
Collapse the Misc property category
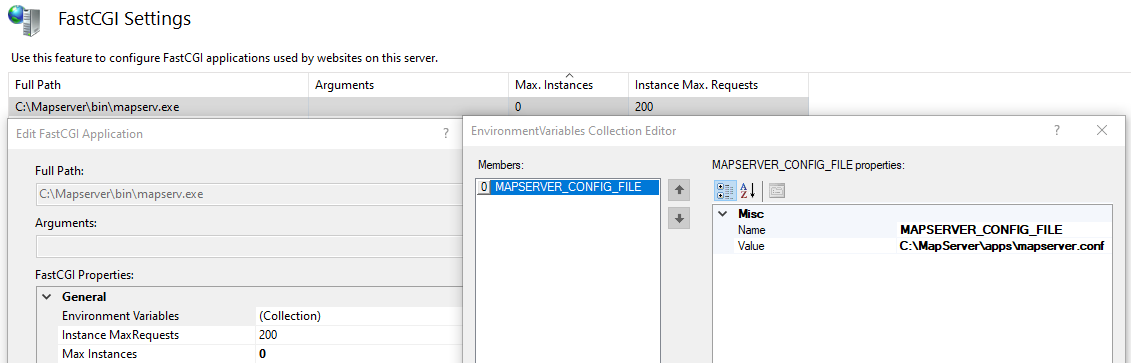click(723, 214)
